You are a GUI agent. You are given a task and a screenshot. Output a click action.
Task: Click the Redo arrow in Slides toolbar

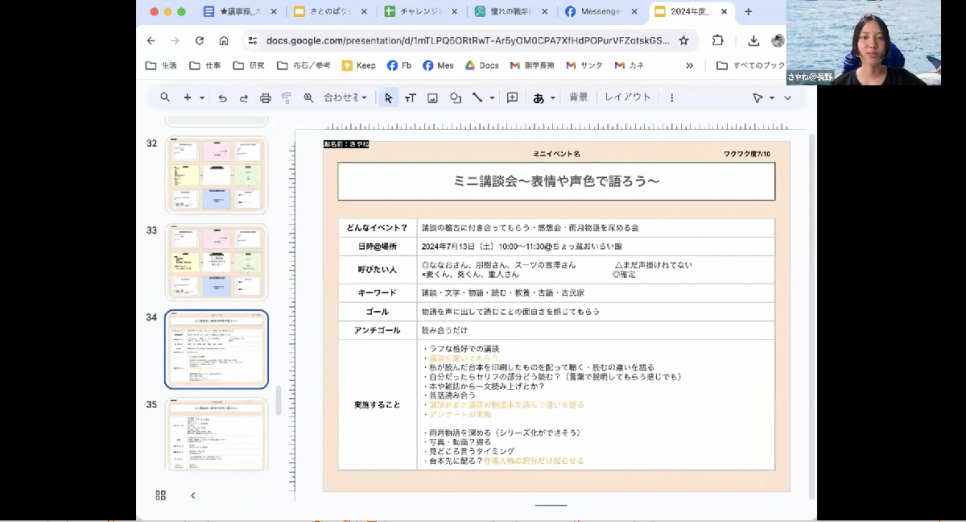click(x=243, y=98)
